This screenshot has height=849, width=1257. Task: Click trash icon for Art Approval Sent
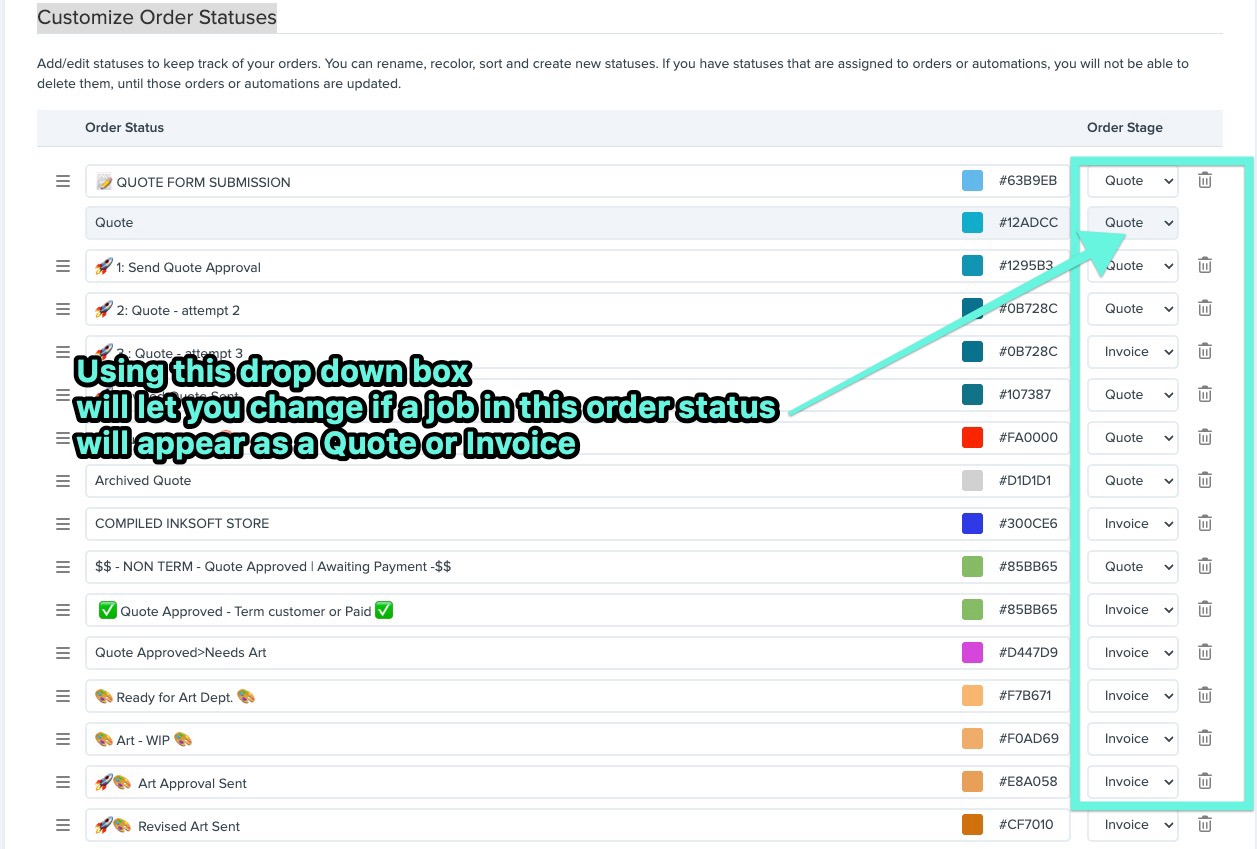(1205, 781)
